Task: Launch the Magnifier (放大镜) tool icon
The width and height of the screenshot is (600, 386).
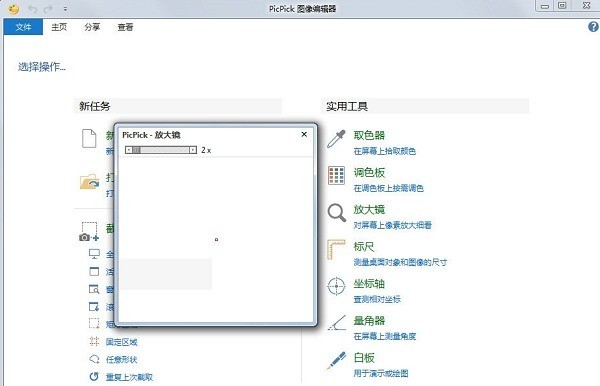Action: [337, 213]
